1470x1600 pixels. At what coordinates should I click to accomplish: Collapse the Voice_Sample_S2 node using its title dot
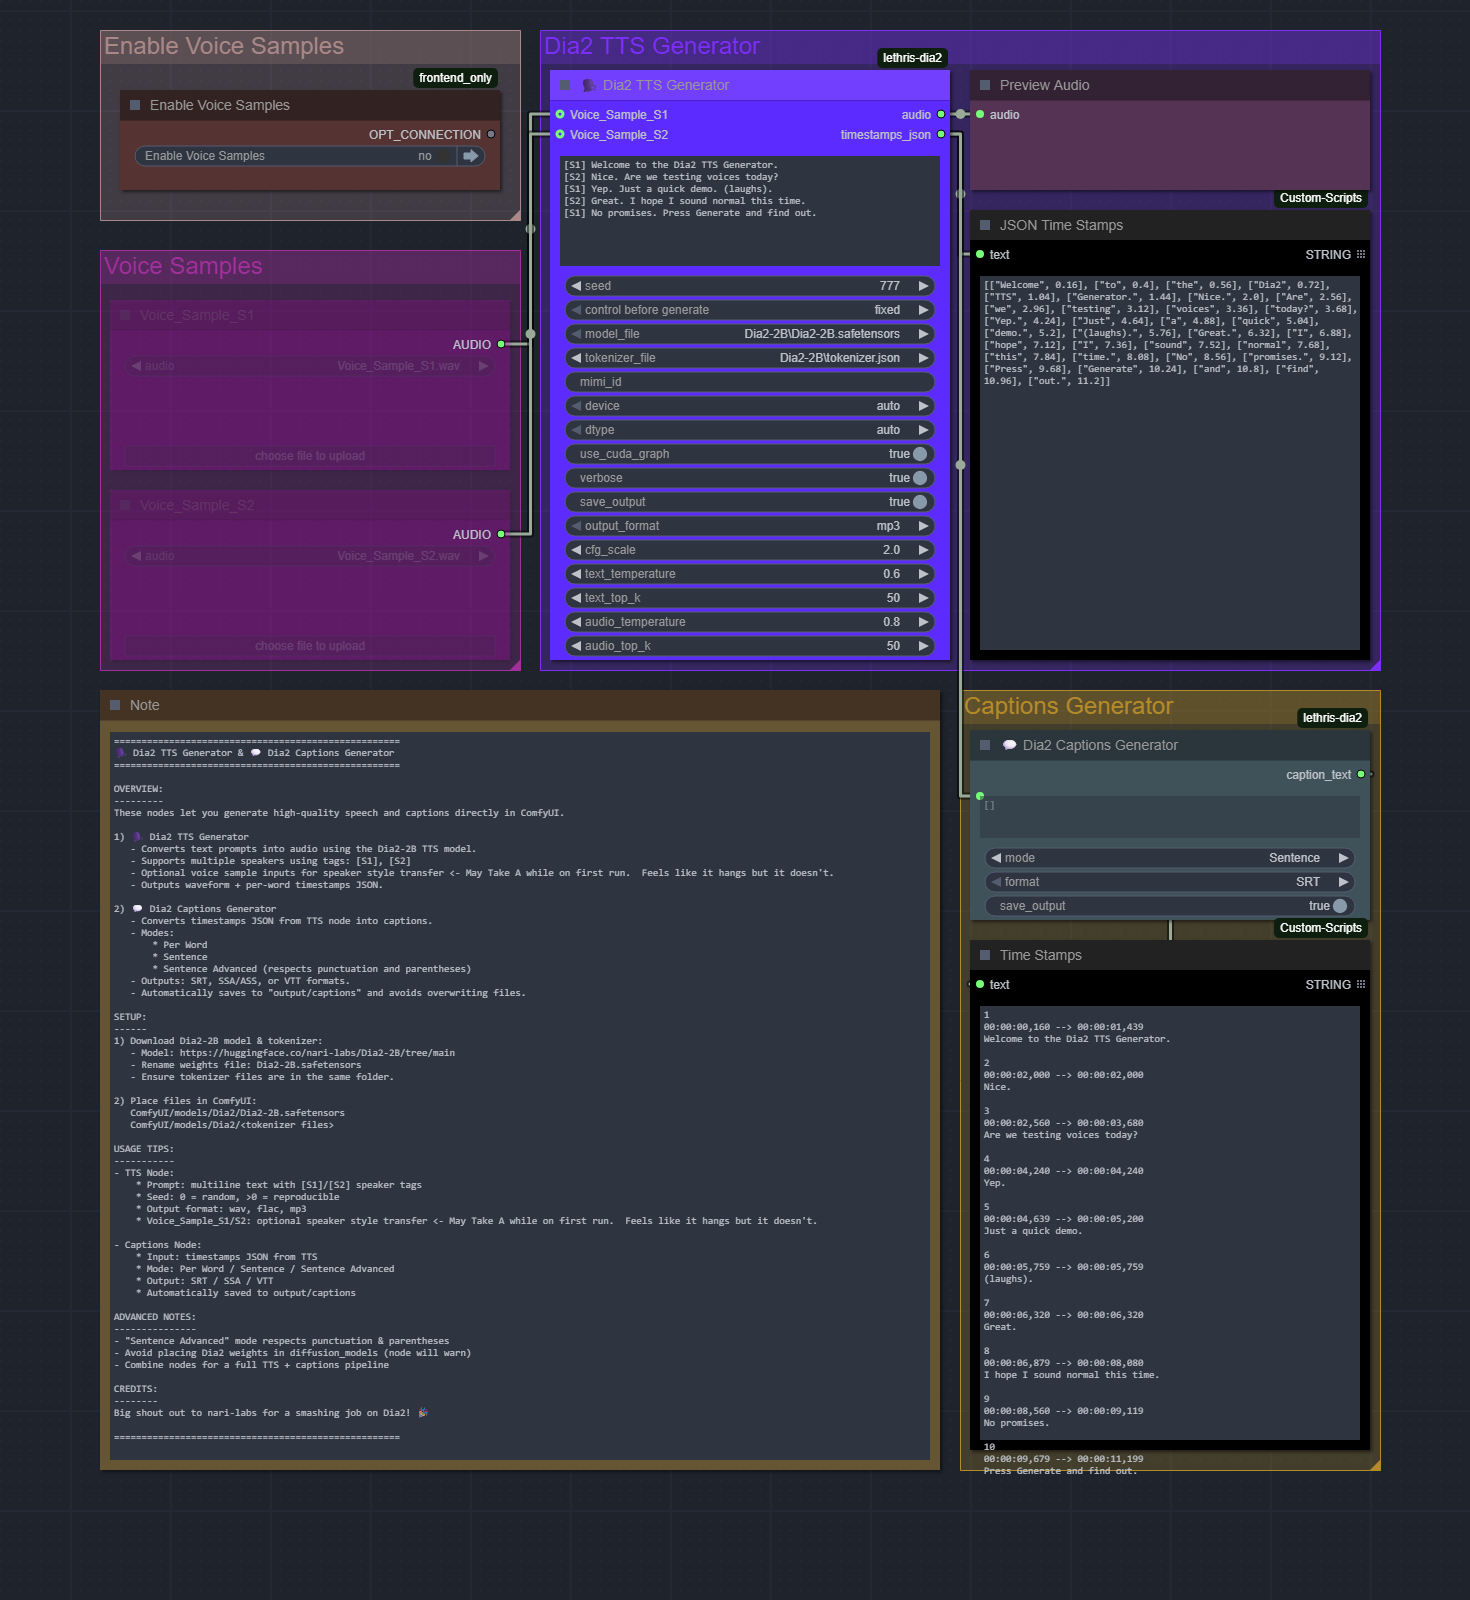[125, 505]
